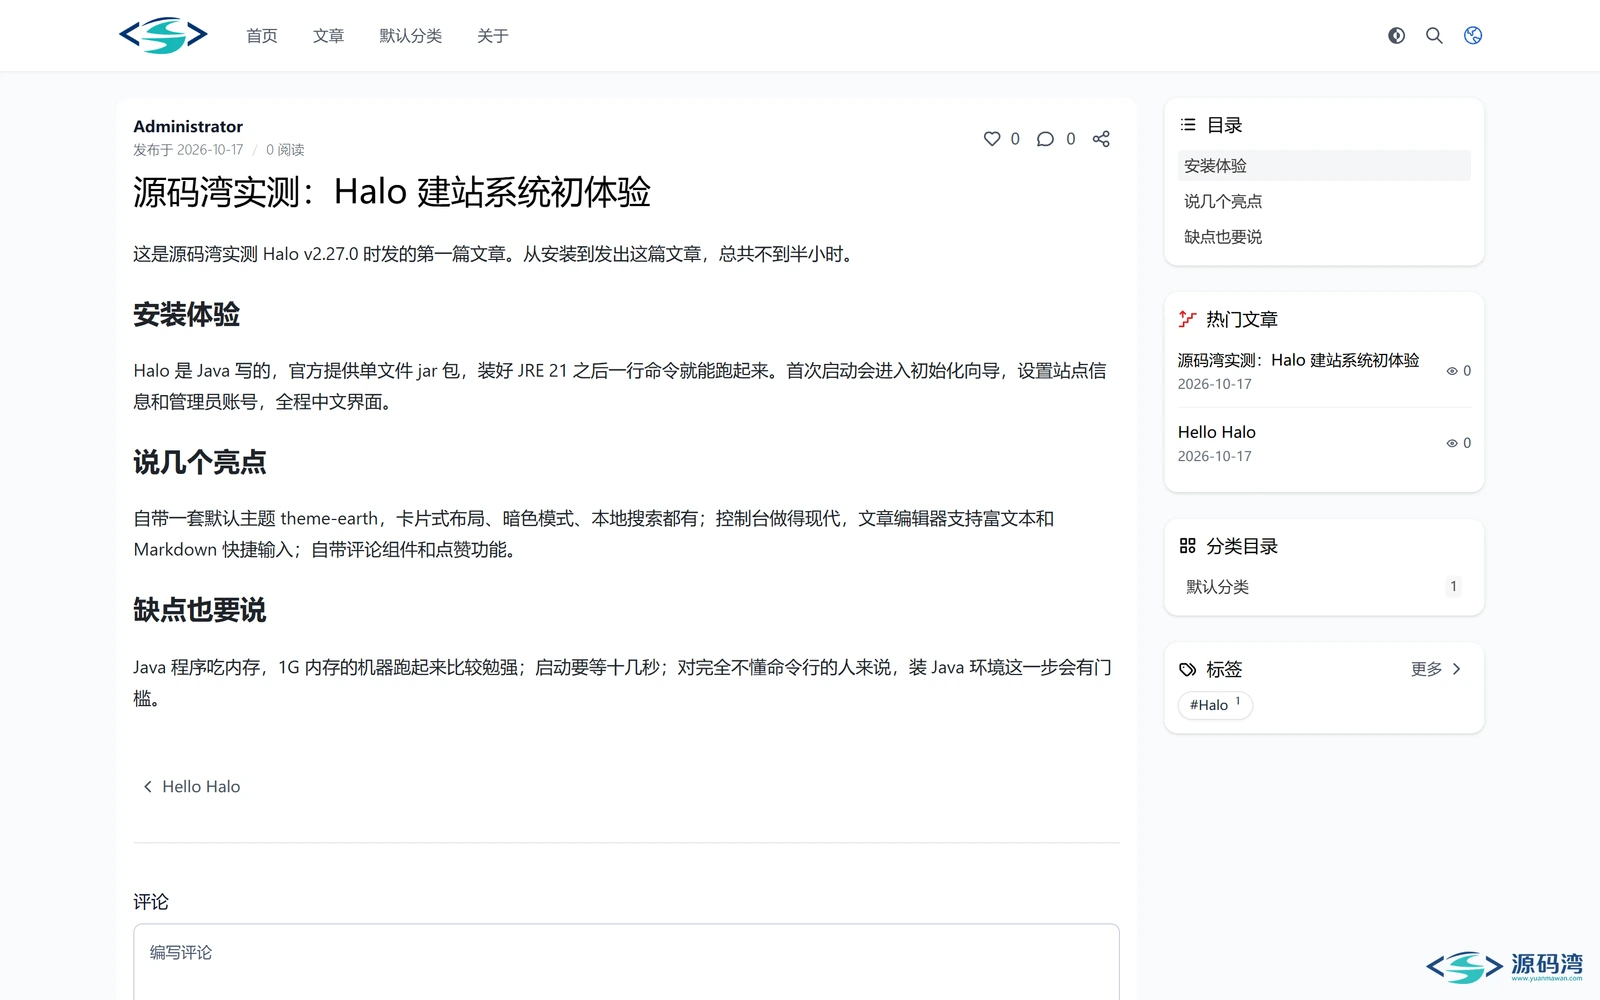The width and height of the screenshot is (1600, 1000).
Task: Jump to 缺点也要说 in the table of contents
Action: tap(1324, 237)
